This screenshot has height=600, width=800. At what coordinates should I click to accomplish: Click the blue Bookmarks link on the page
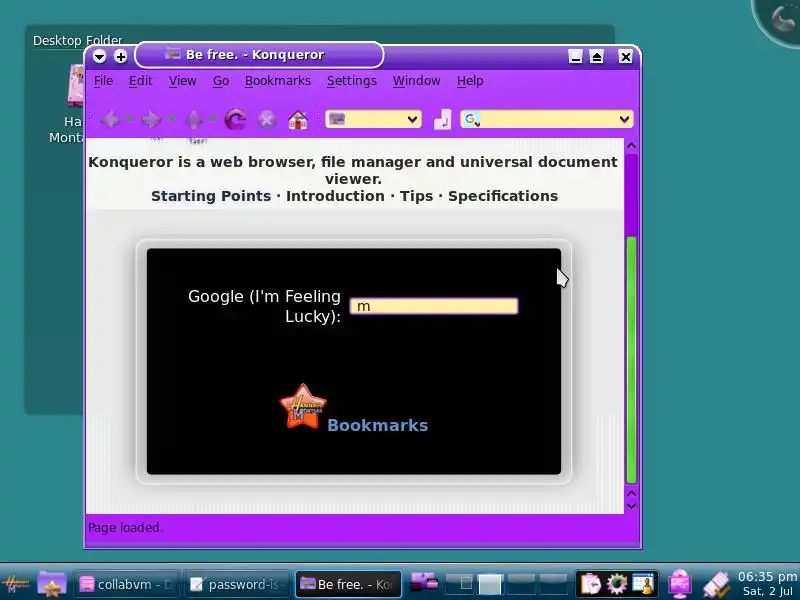(378, 426)
